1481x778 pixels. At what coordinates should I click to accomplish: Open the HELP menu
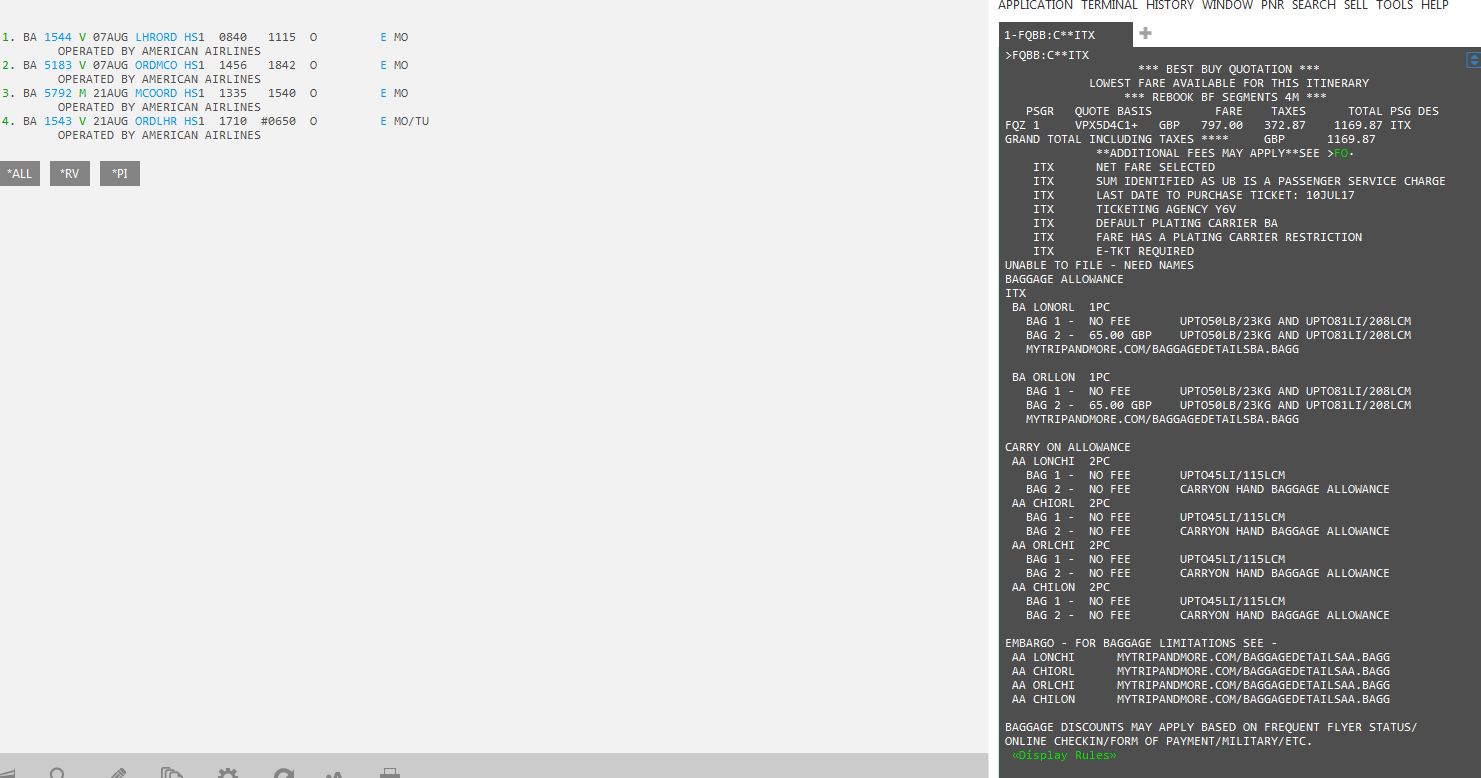[1435, 5]
